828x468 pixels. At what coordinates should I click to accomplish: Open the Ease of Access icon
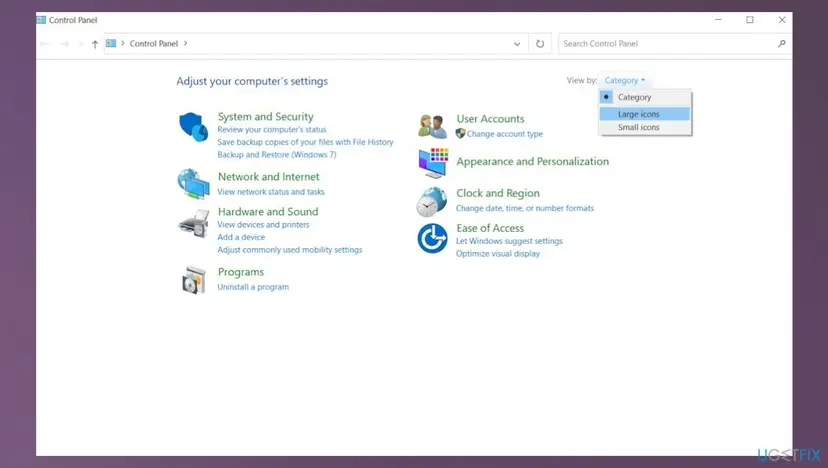[x=432, y=238]
